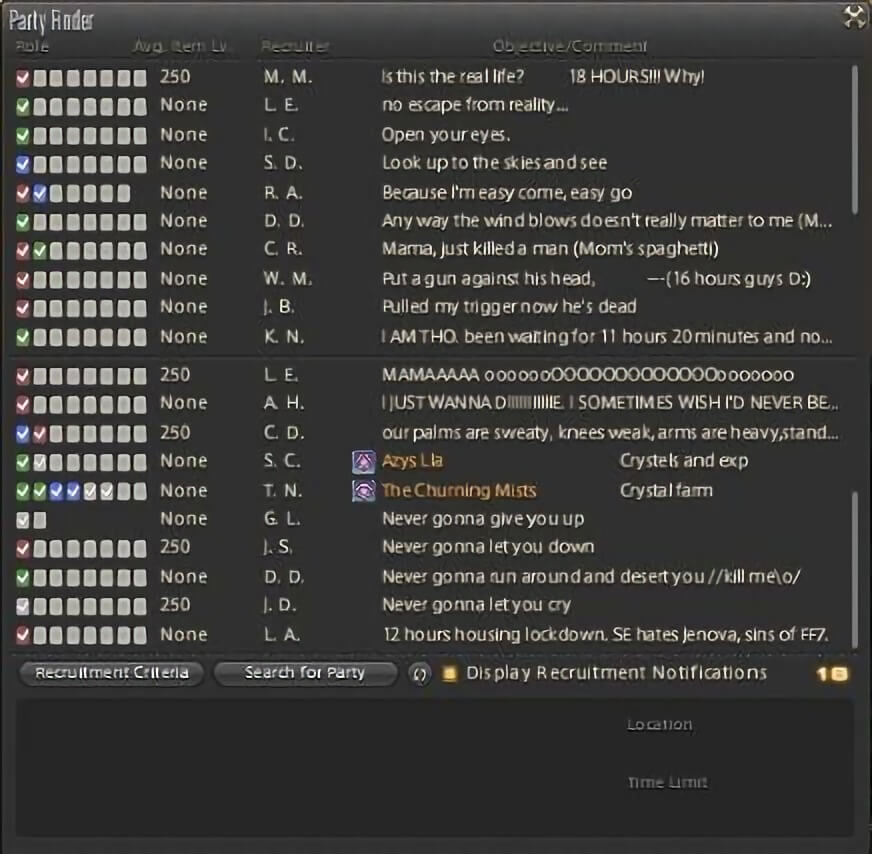Click The Churning Mists duty icon
Screen dimensions: 872x854
point(363,490)
